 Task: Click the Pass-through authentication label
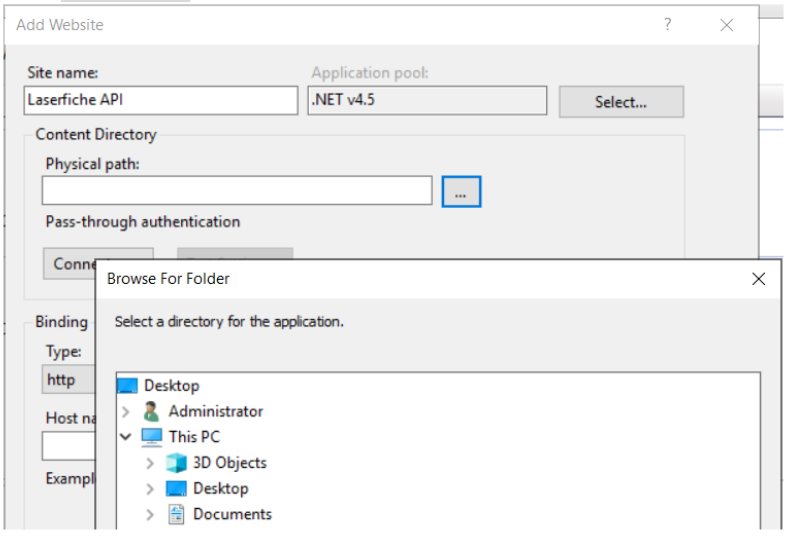click(143, 222)
